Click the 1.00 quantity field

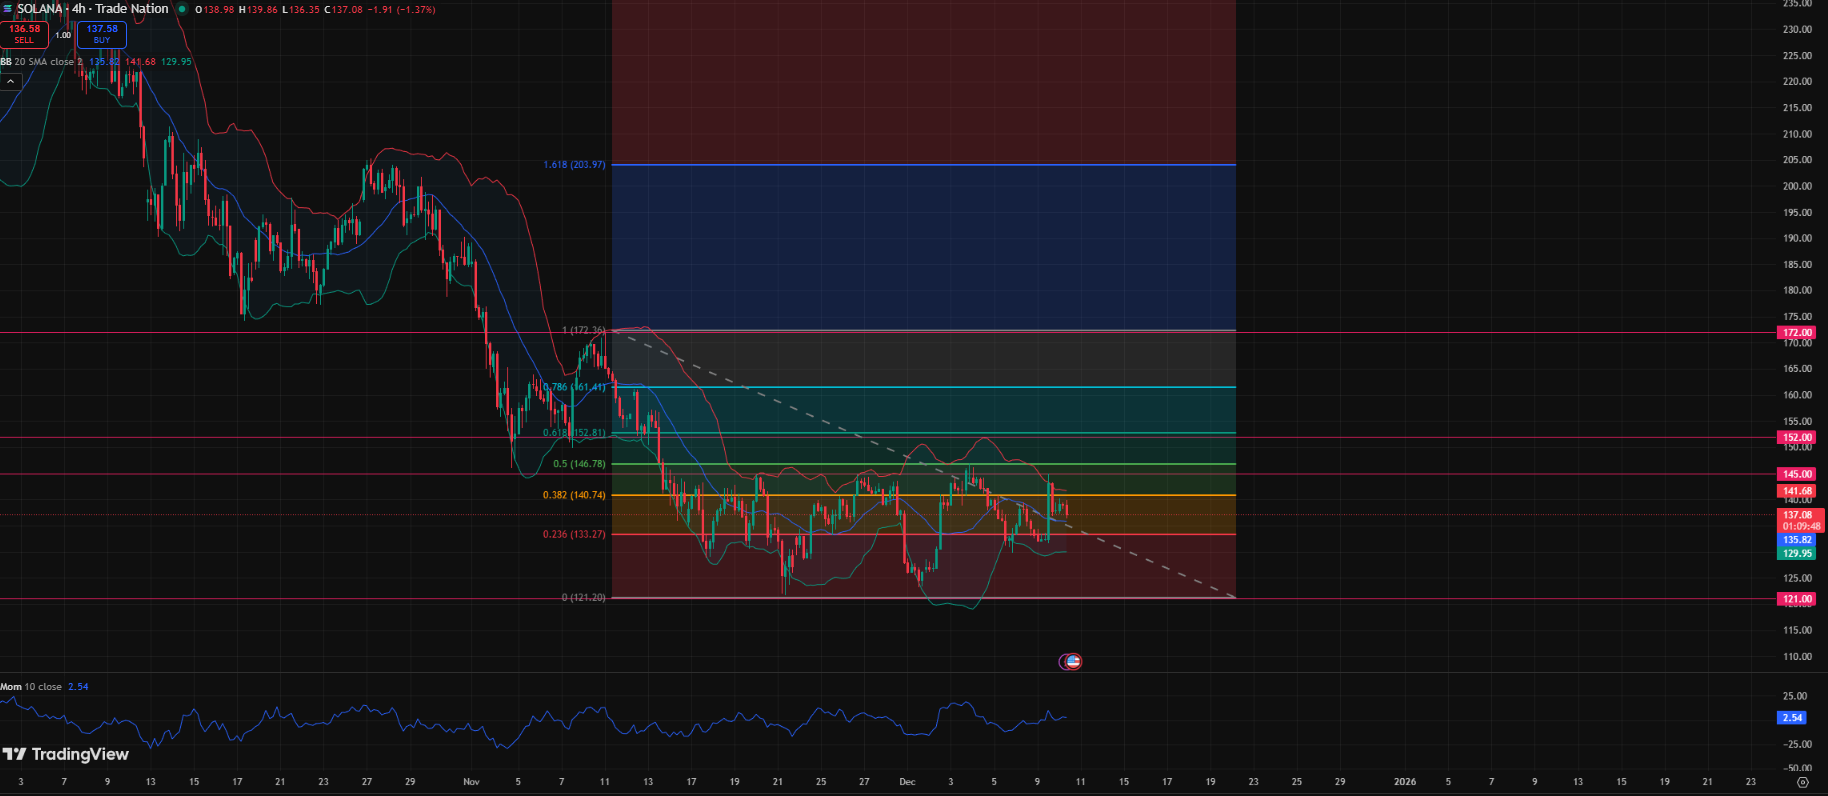point(63,35)
